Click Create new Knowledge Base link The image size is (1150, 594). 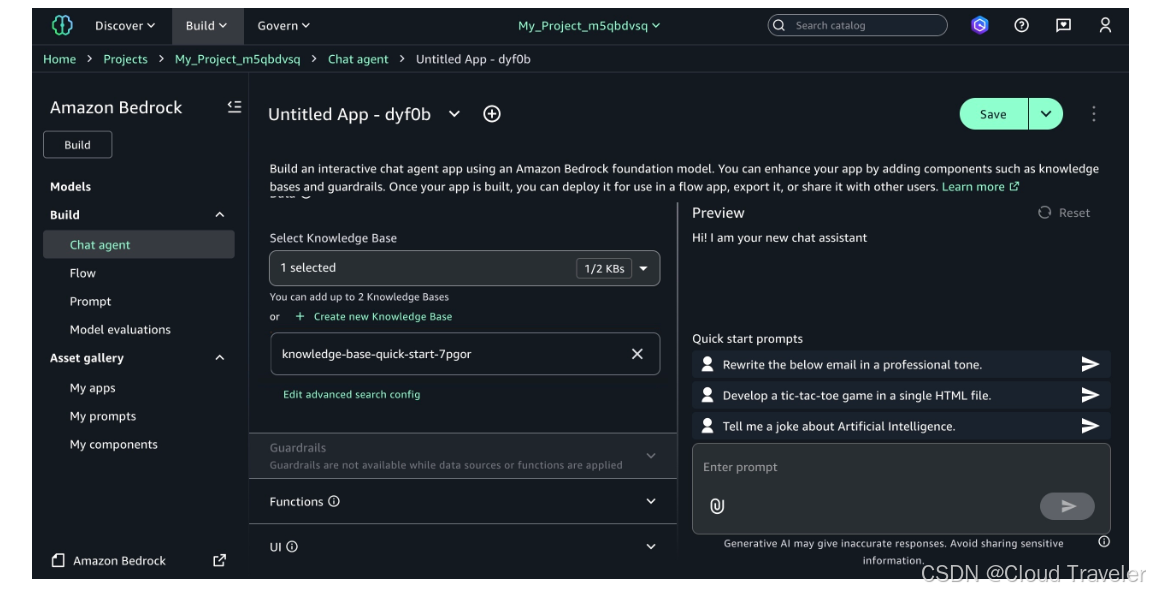tap(374, 317)
